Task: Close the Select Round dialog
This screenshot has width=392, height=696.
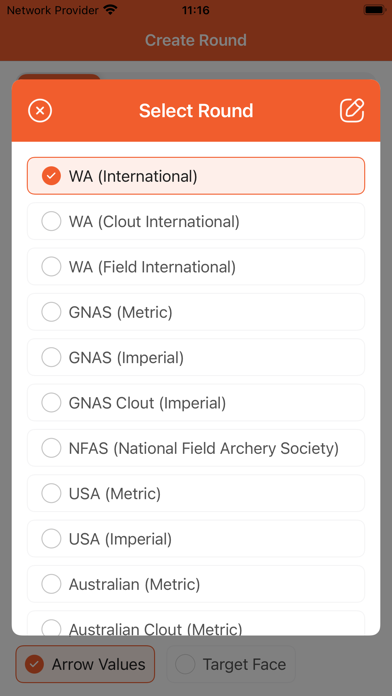Action: pyautogui.click(x=40, y=111)
